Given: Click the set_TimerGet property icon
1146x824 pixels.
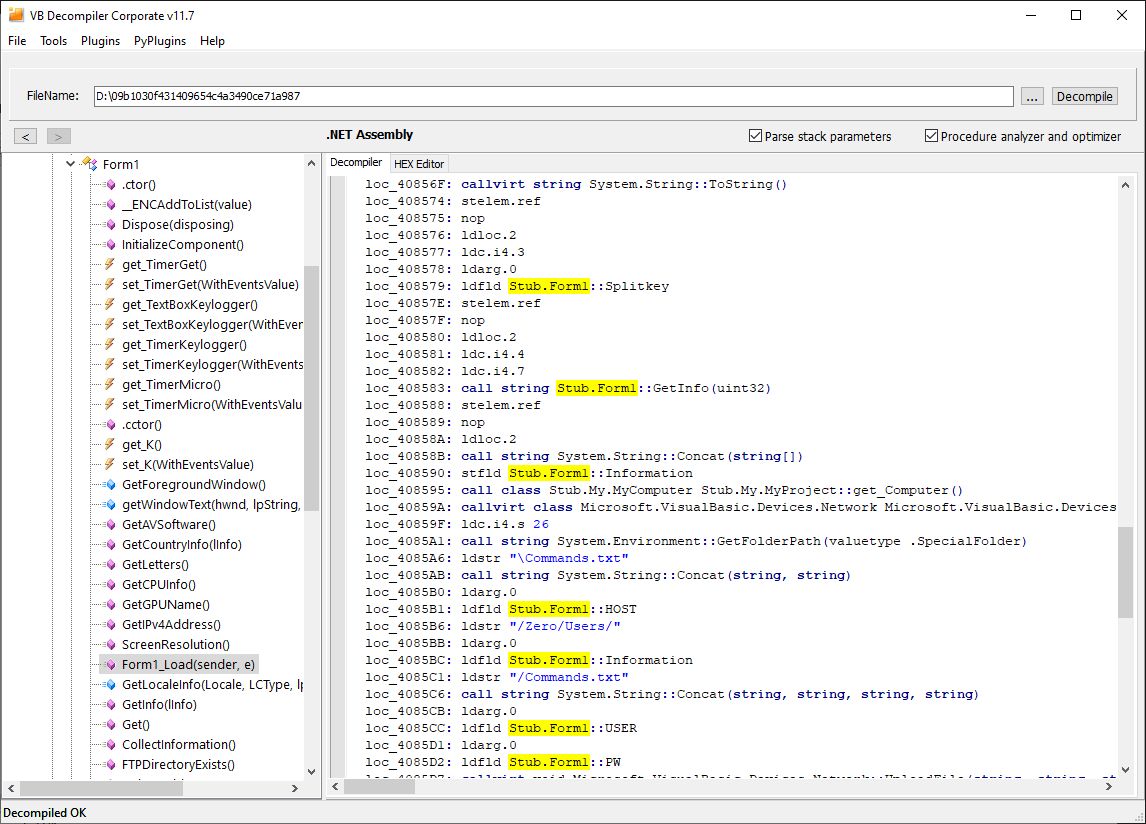Looking at the screenshot, I should [x=110, y=284].
